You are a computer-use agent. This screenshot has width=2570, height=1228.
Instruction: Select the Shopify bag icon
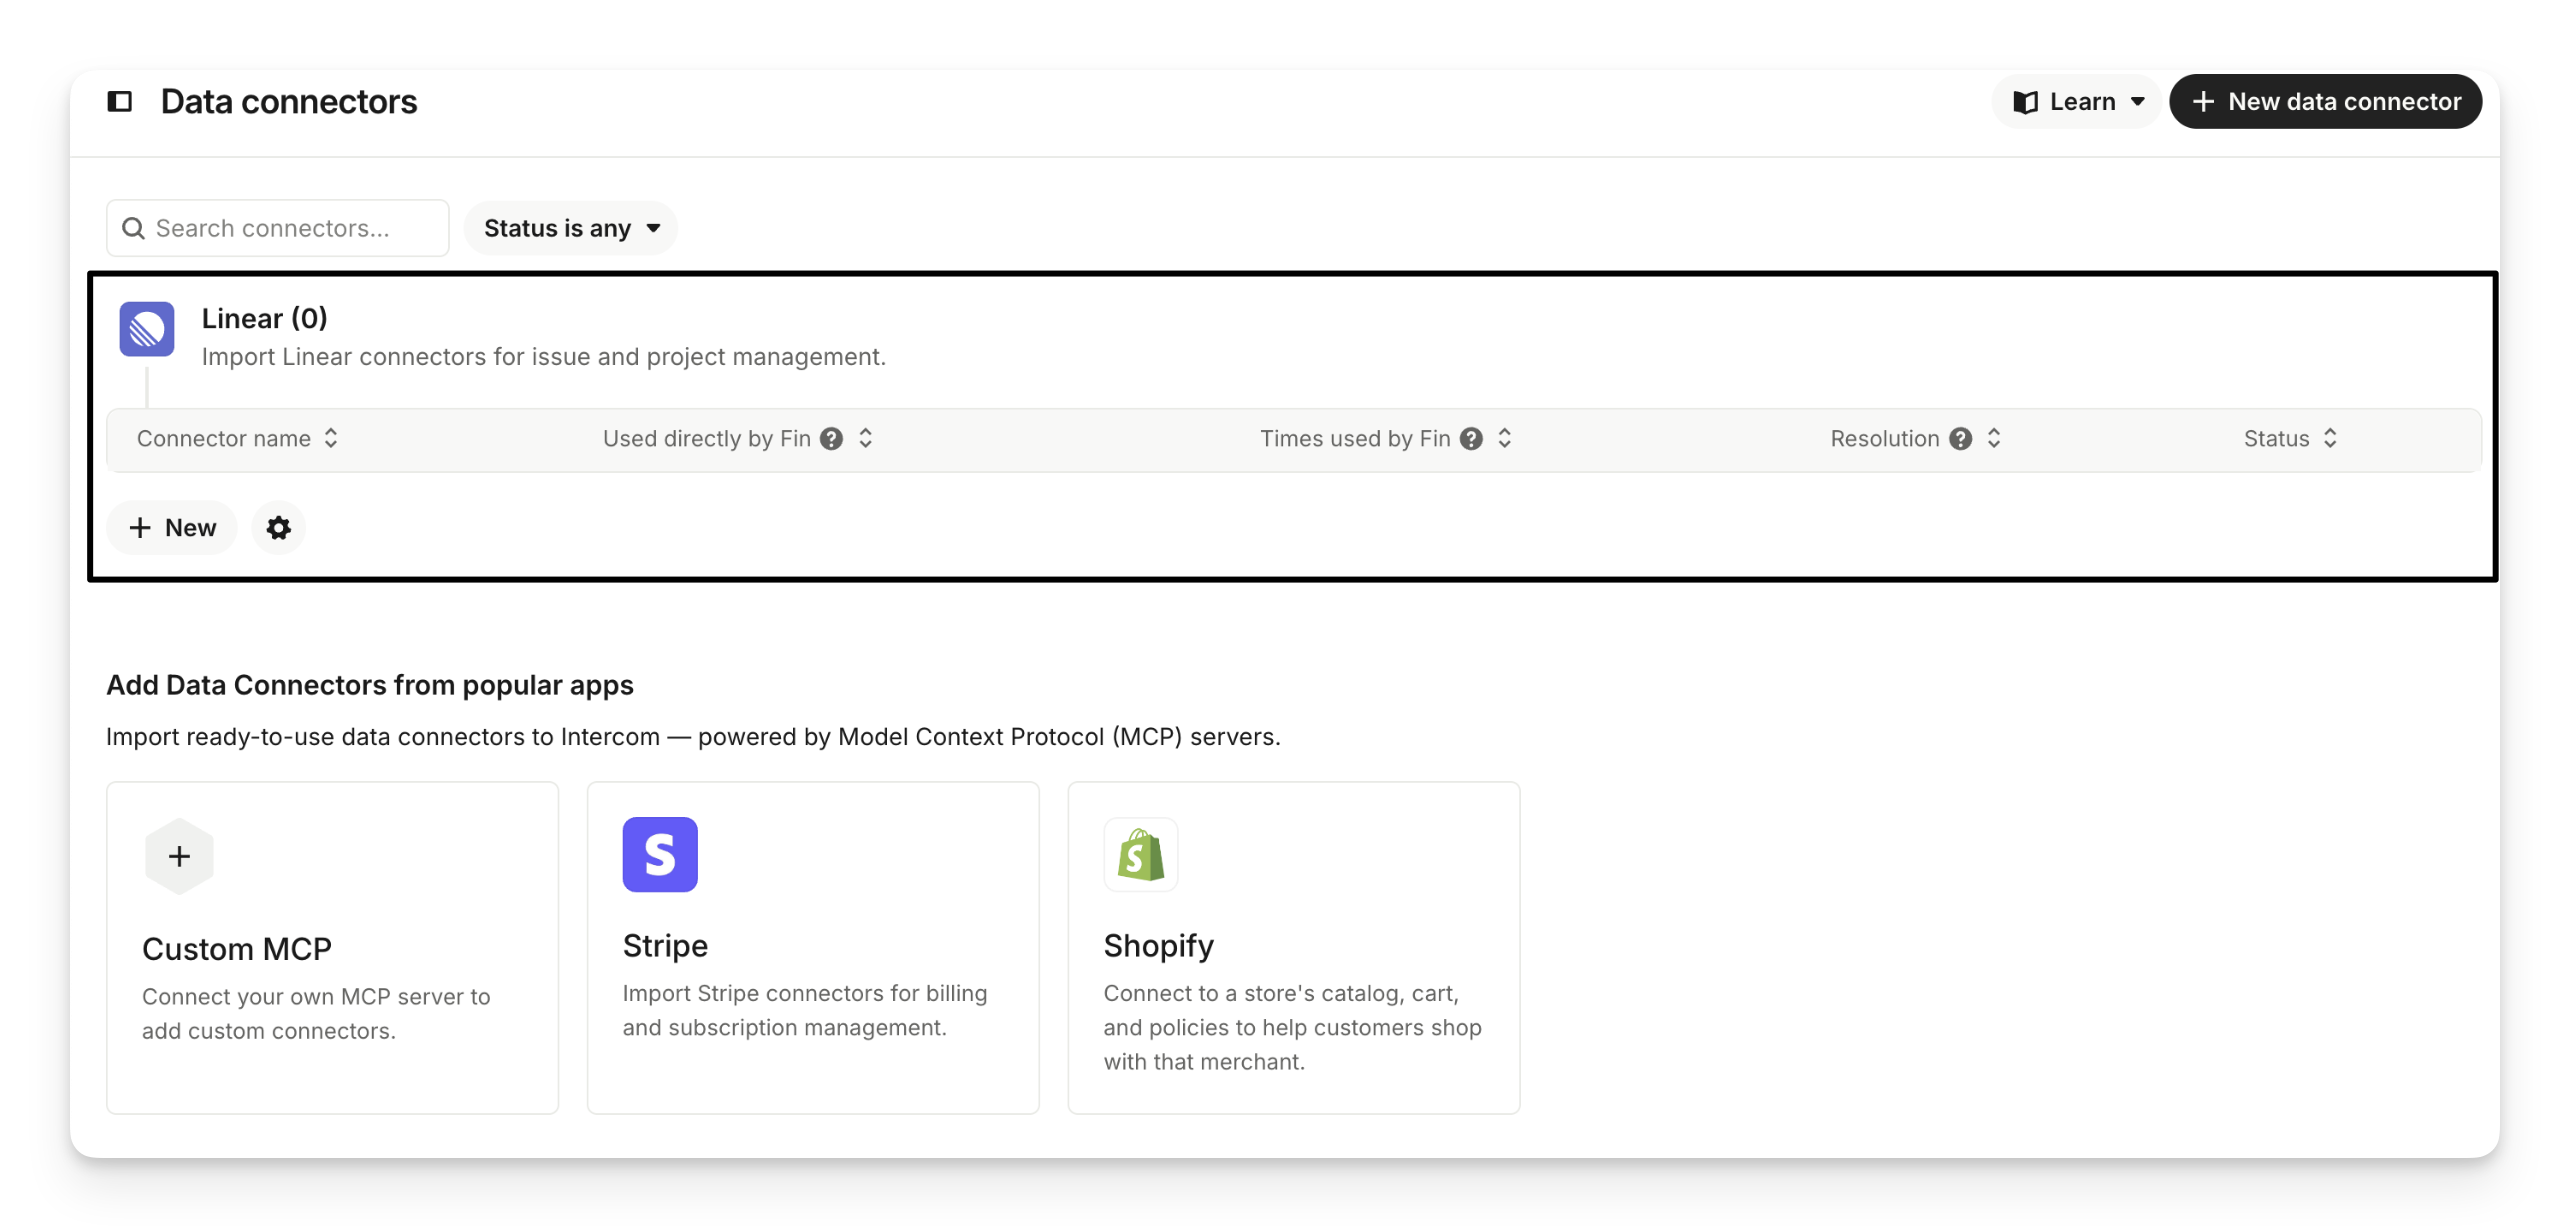coord(1141,855)
